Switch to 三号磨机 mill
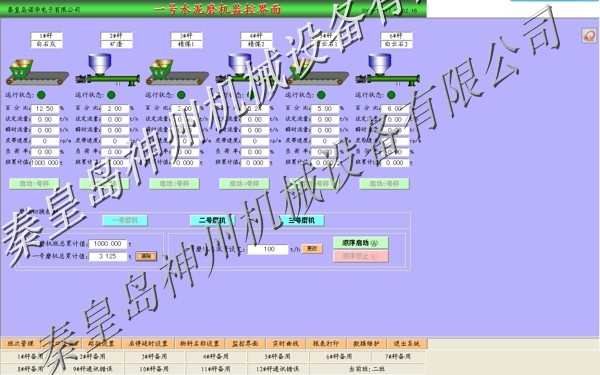 [x=302, y=220]
